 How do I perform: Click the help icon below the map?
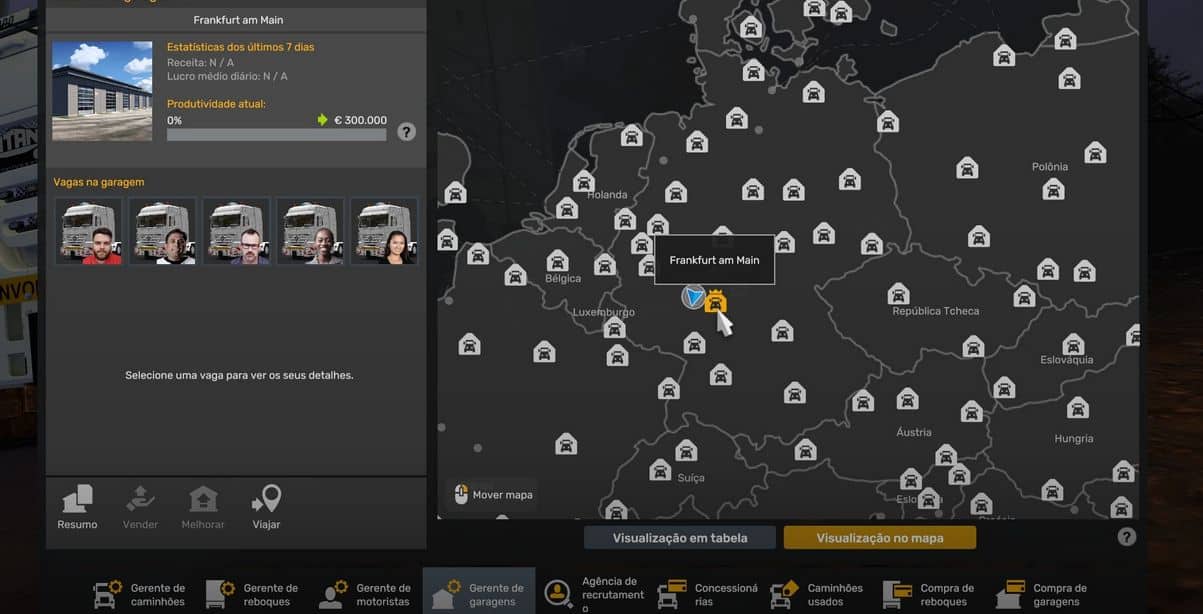point(1127,537)
